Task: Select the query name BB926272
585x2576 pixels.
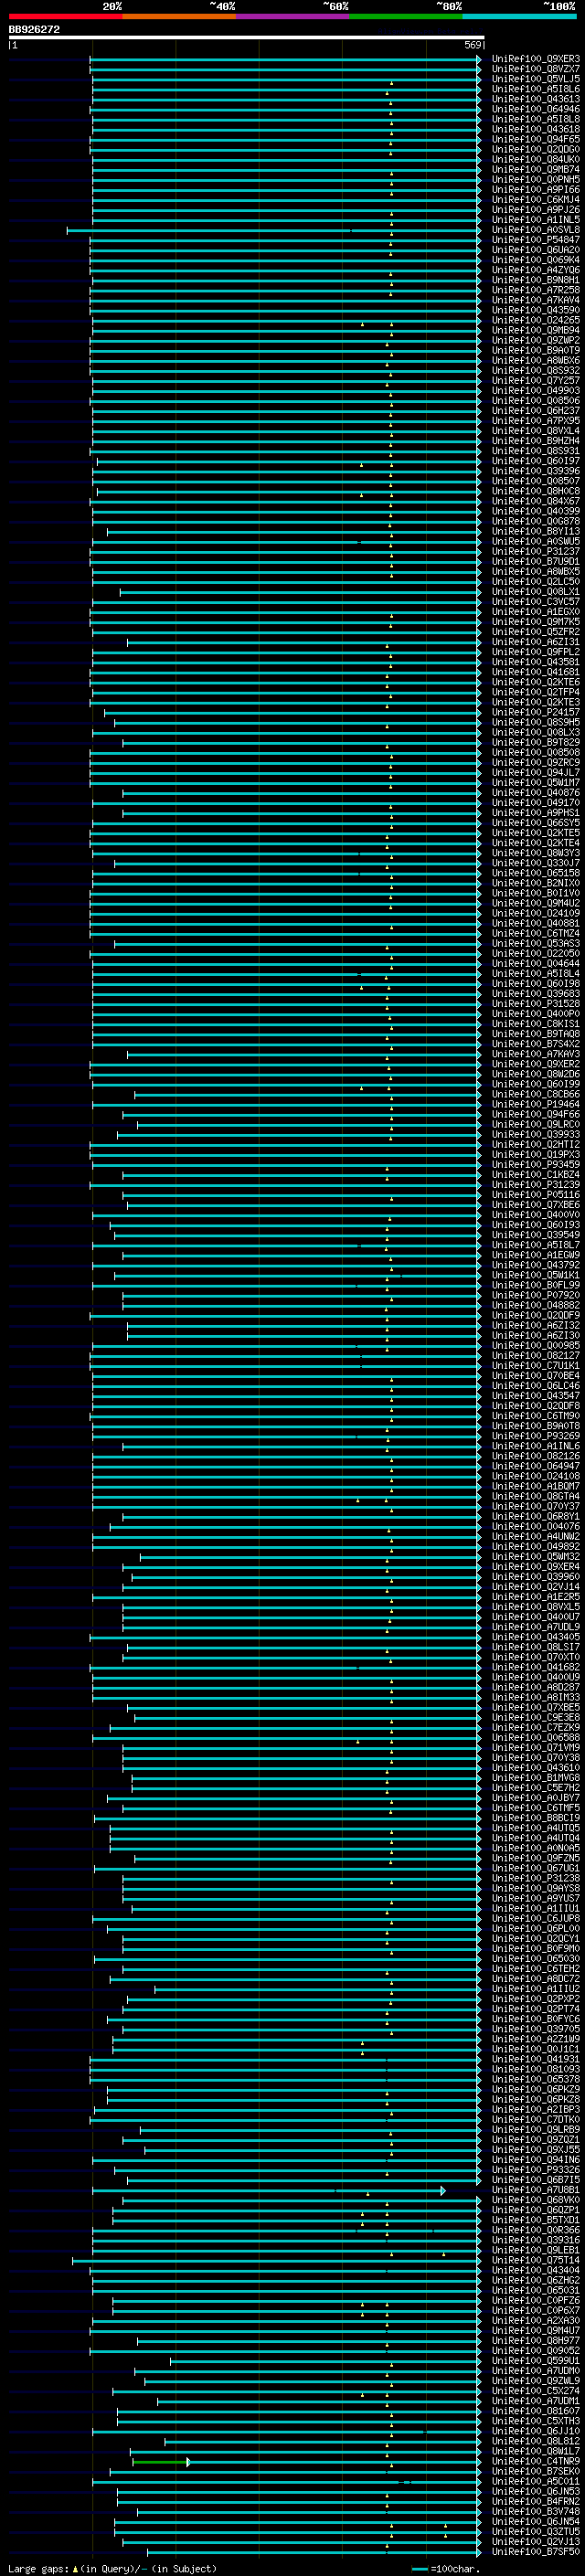Action: pos(34,29)
